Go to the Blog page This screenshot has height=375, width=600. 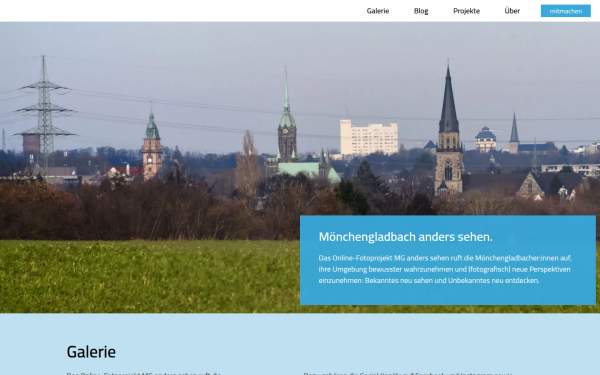pyautogui.click(x=421, y=11)
